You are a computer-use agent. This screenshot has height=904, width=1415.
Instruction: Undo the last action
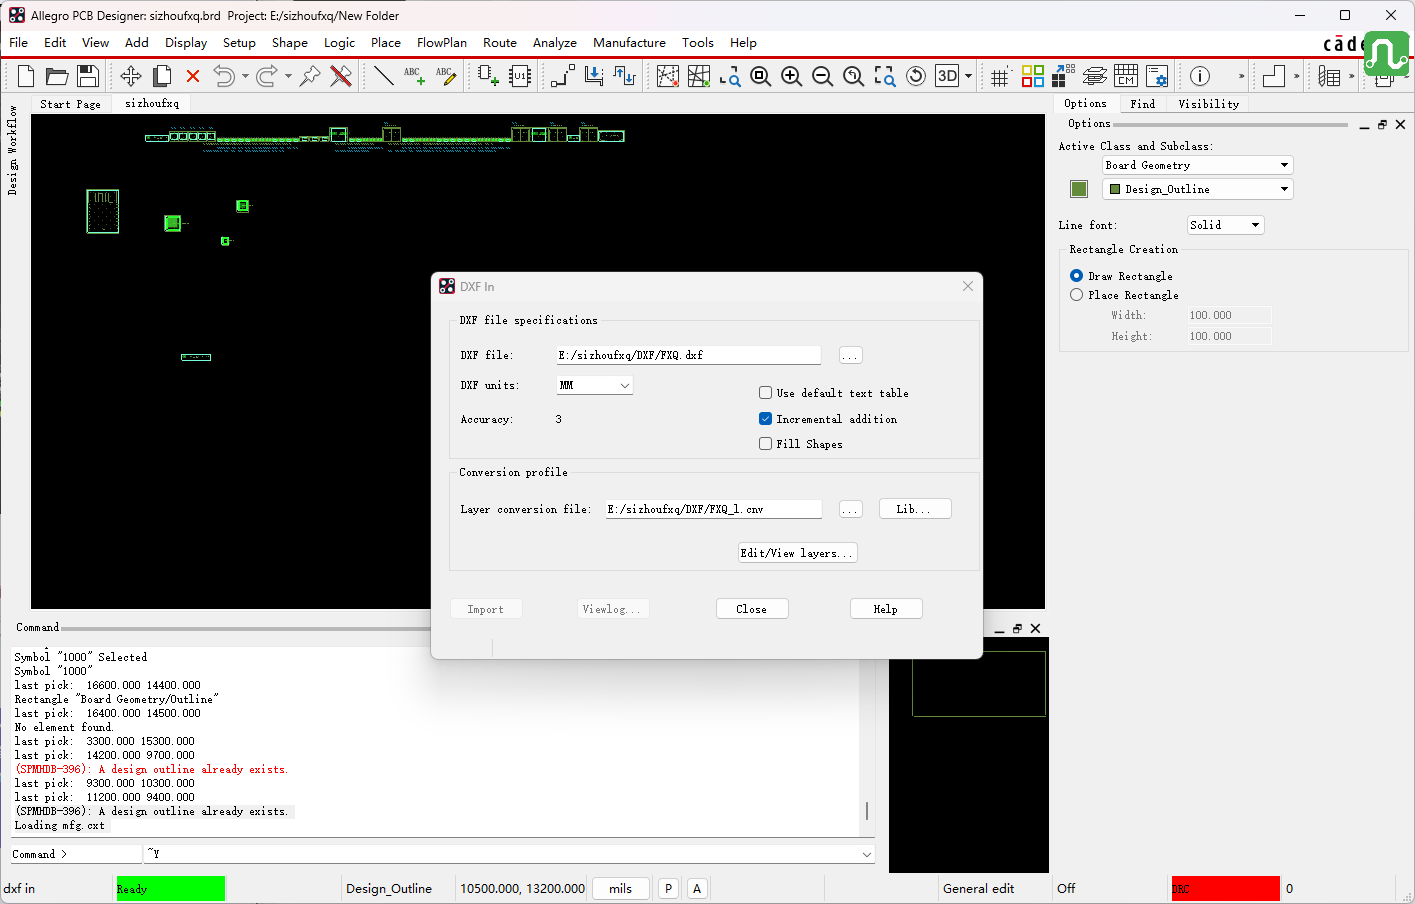click(224, 76)
